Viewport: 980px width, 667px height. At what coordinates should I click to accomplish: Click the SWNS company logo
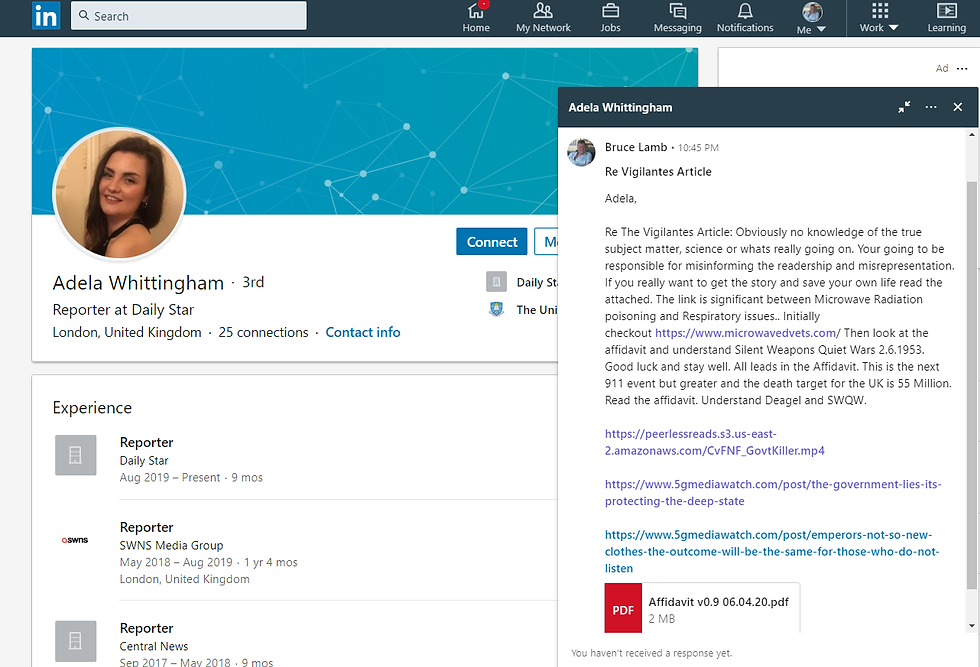coord(75,540)
